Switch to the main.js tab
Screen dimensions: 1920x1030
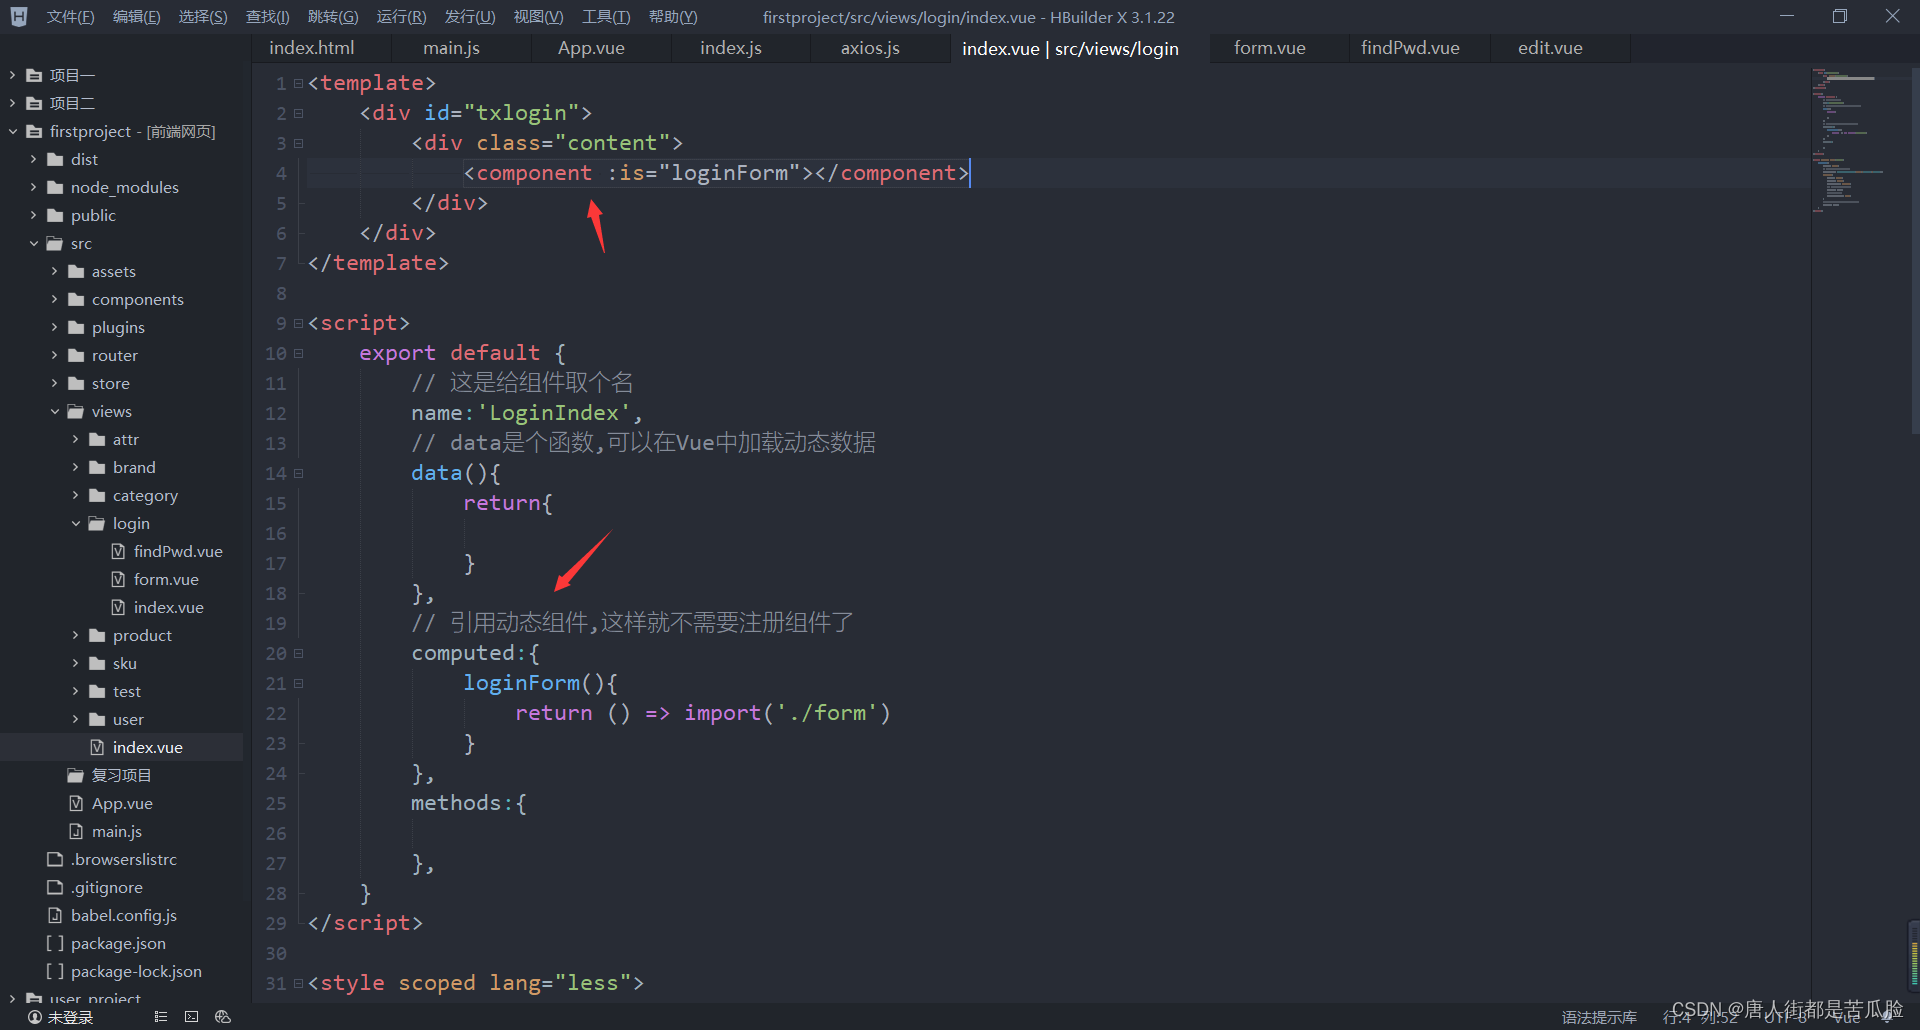point(451,48)
